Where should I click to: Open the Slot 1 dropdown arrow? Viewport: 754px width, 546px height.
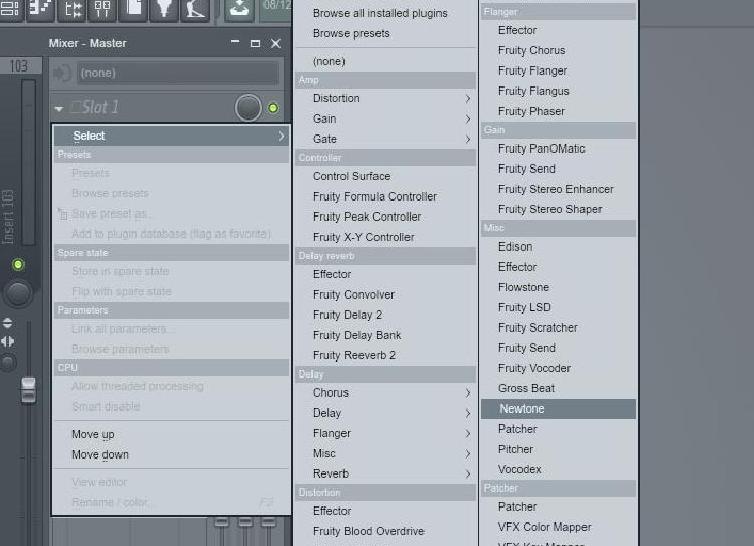[59, 108]
